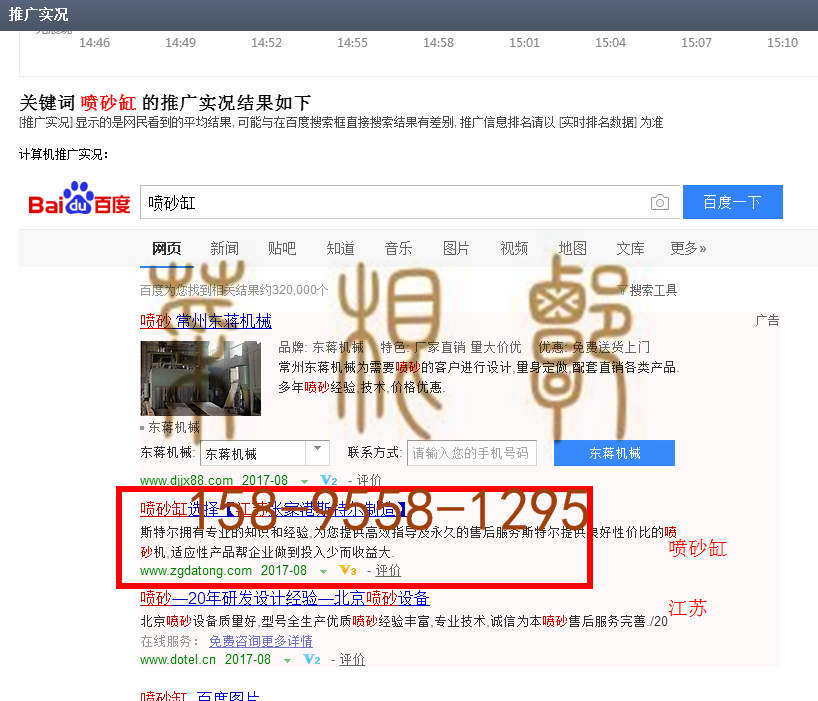Viewport: 818px width, 701px height.
Task: Open the 喷砂缸选择 斯特尔制造 result link
Action: (273, 509)
